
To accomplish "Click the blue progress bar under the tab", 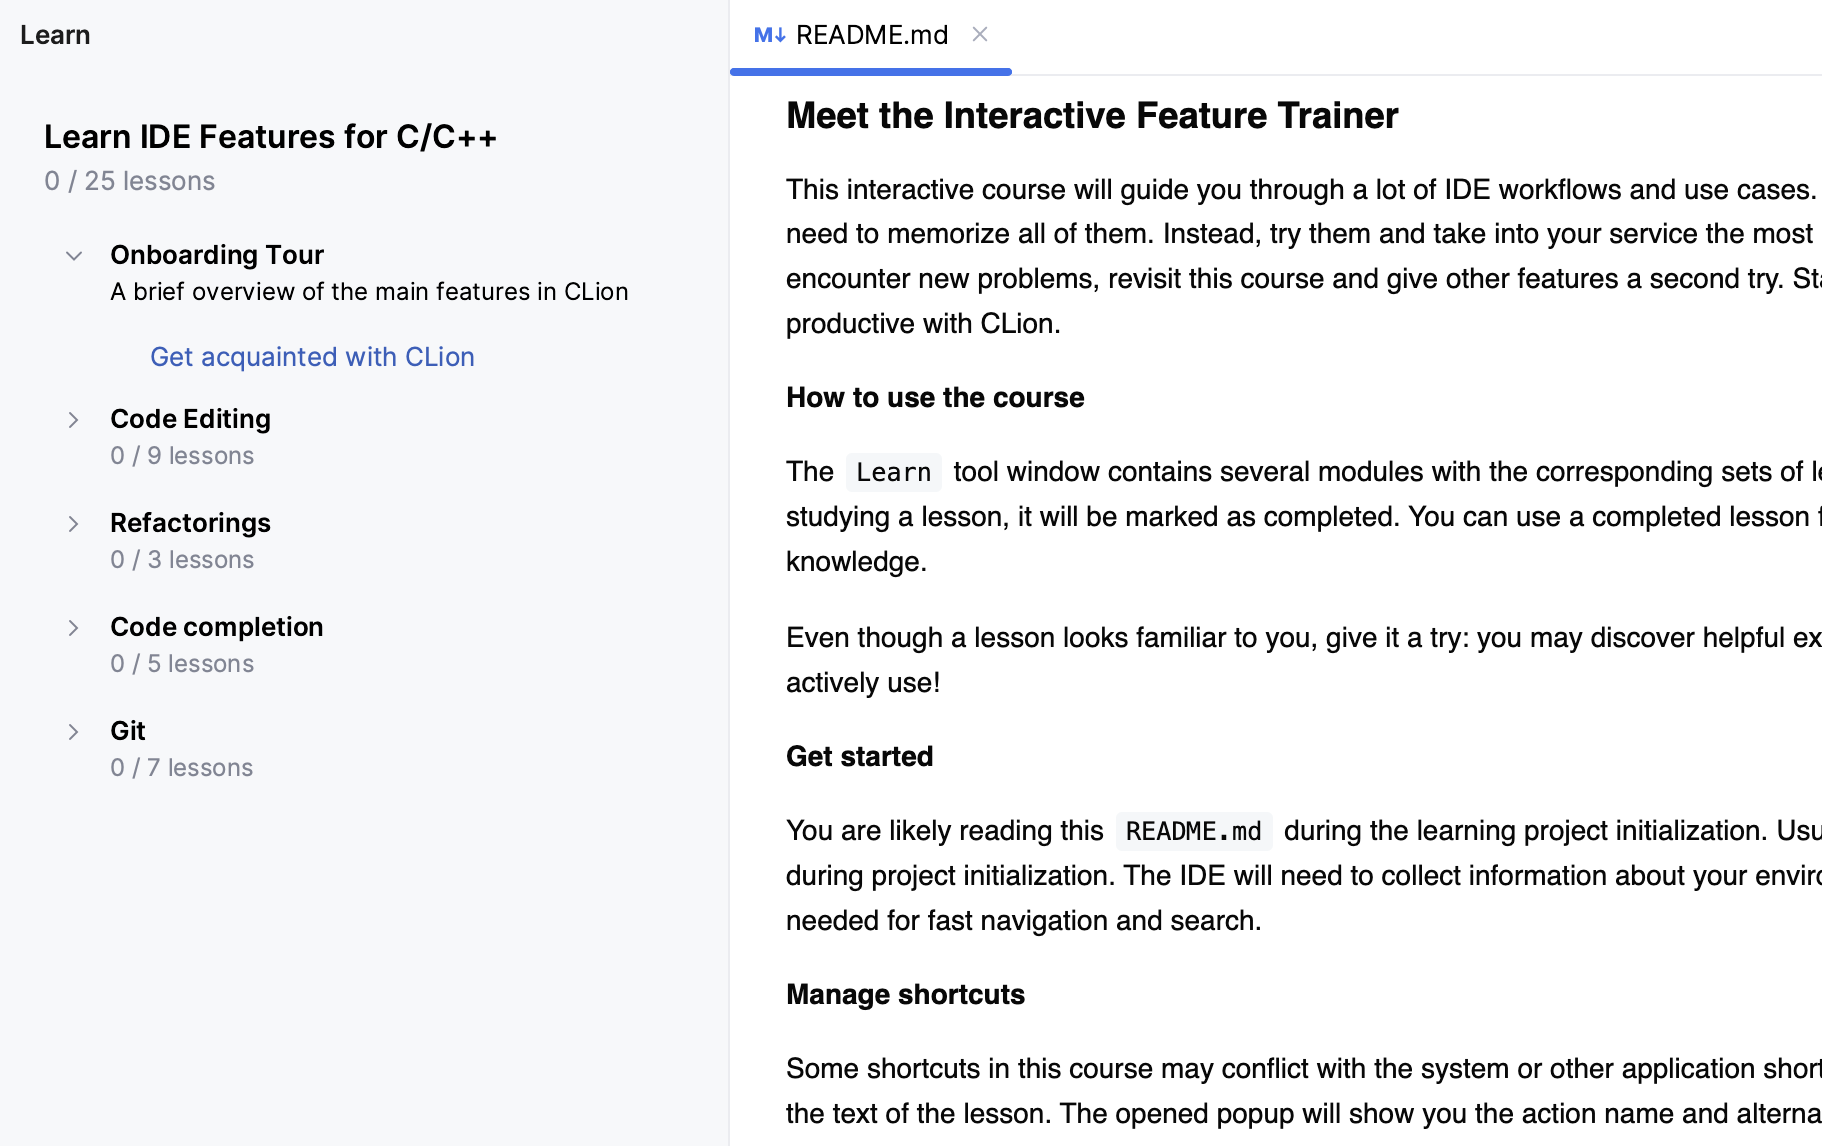I will [870, 71].
